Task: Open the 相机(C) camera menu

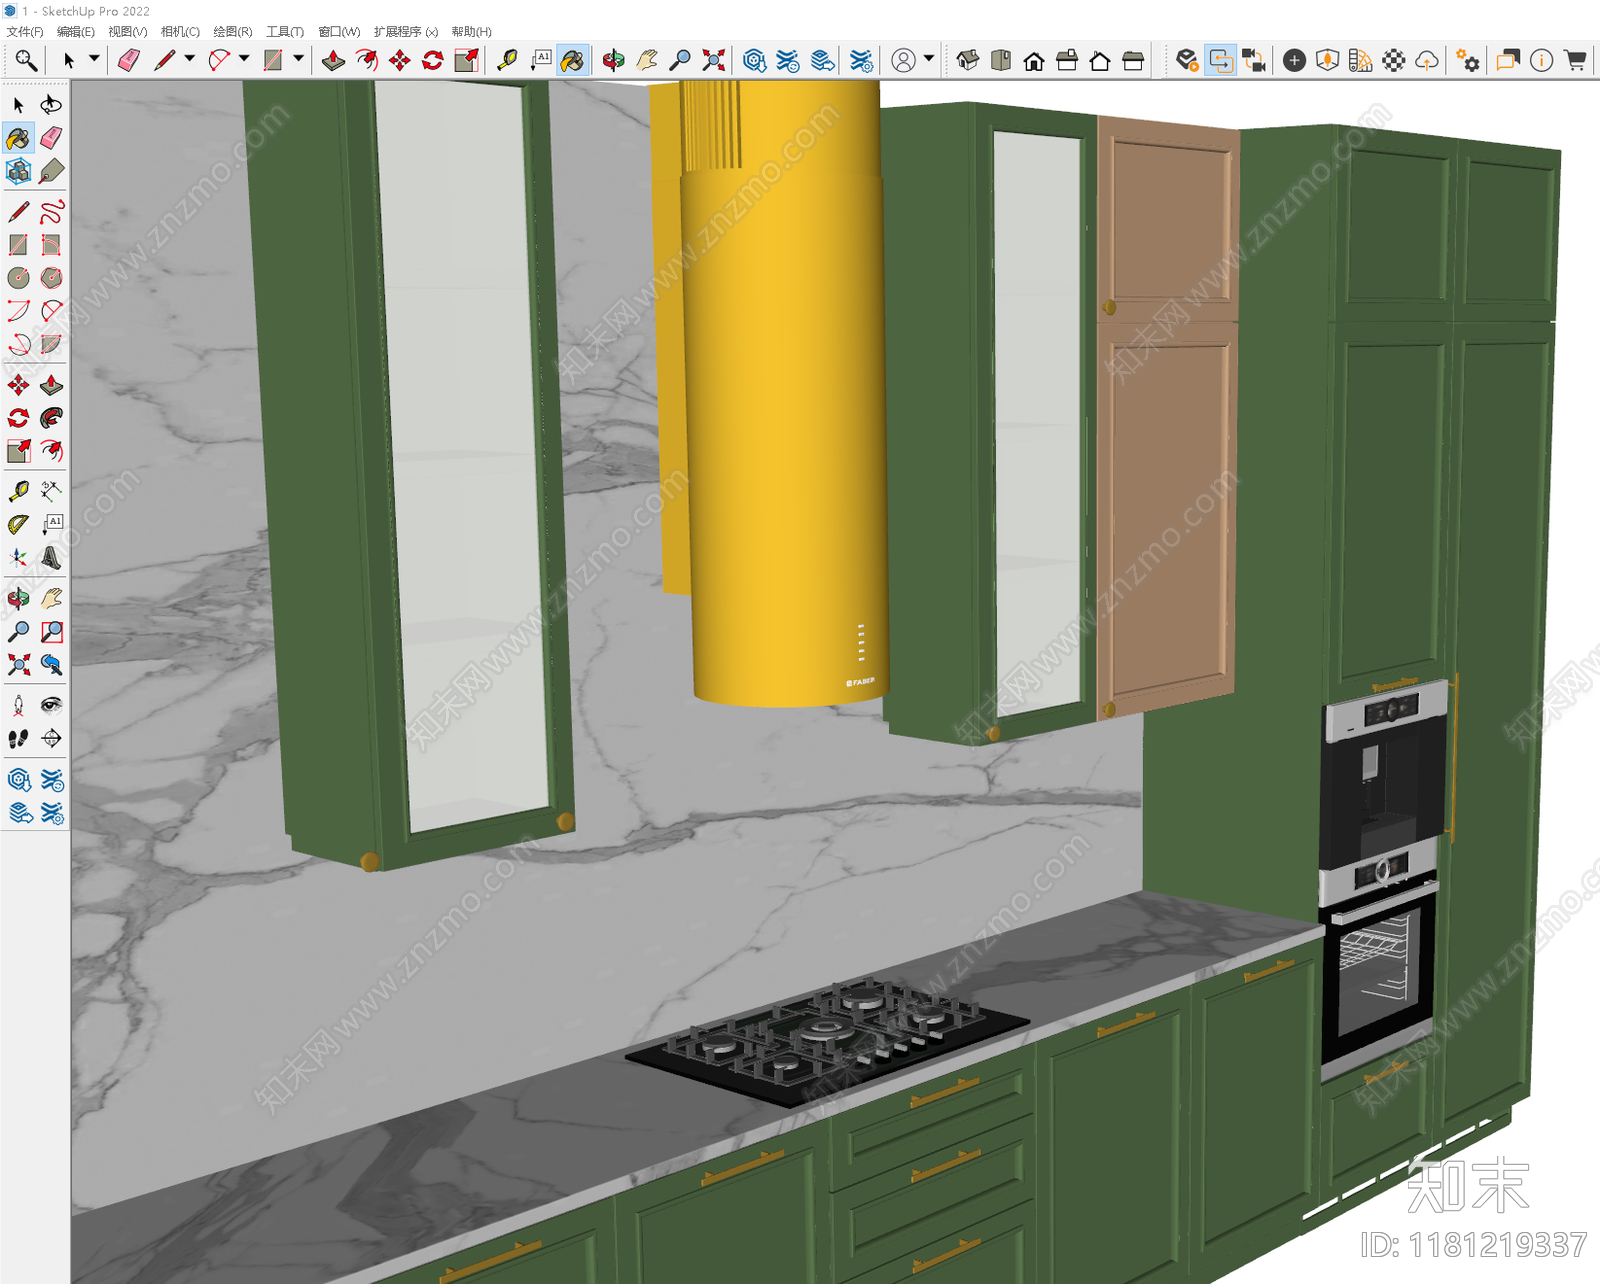Action: tap(180, 32)
